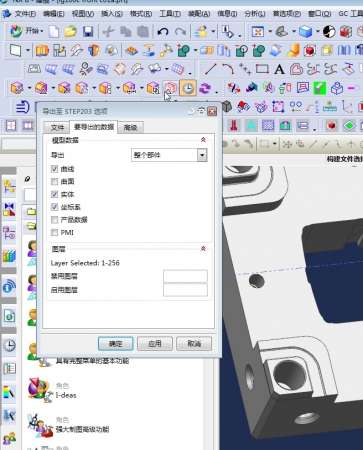This screenshot has width=363, height=450.
Task: Enable the PMI checkbox
Action: tap(54, 232)
